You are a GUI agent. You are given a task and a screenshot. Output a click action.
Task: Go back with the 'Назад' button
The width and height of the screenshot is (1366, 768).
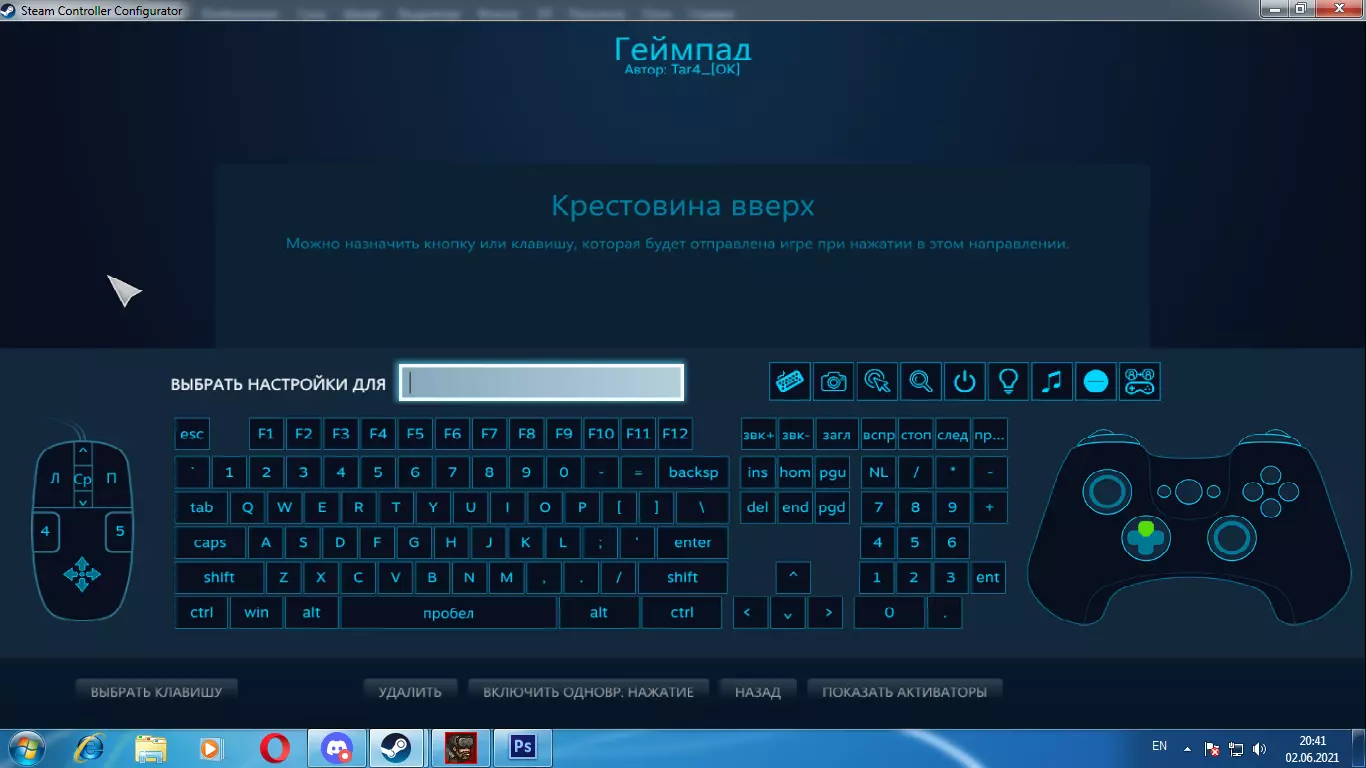[x=758, y=691]
